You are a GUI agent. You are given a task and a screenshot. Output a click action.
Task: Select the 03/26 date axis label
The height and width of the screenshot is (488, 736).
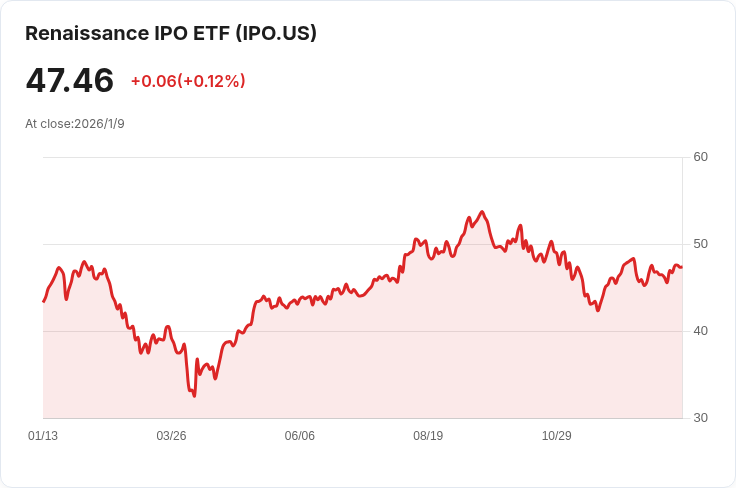pyautogui.click(x=171, y=436)
